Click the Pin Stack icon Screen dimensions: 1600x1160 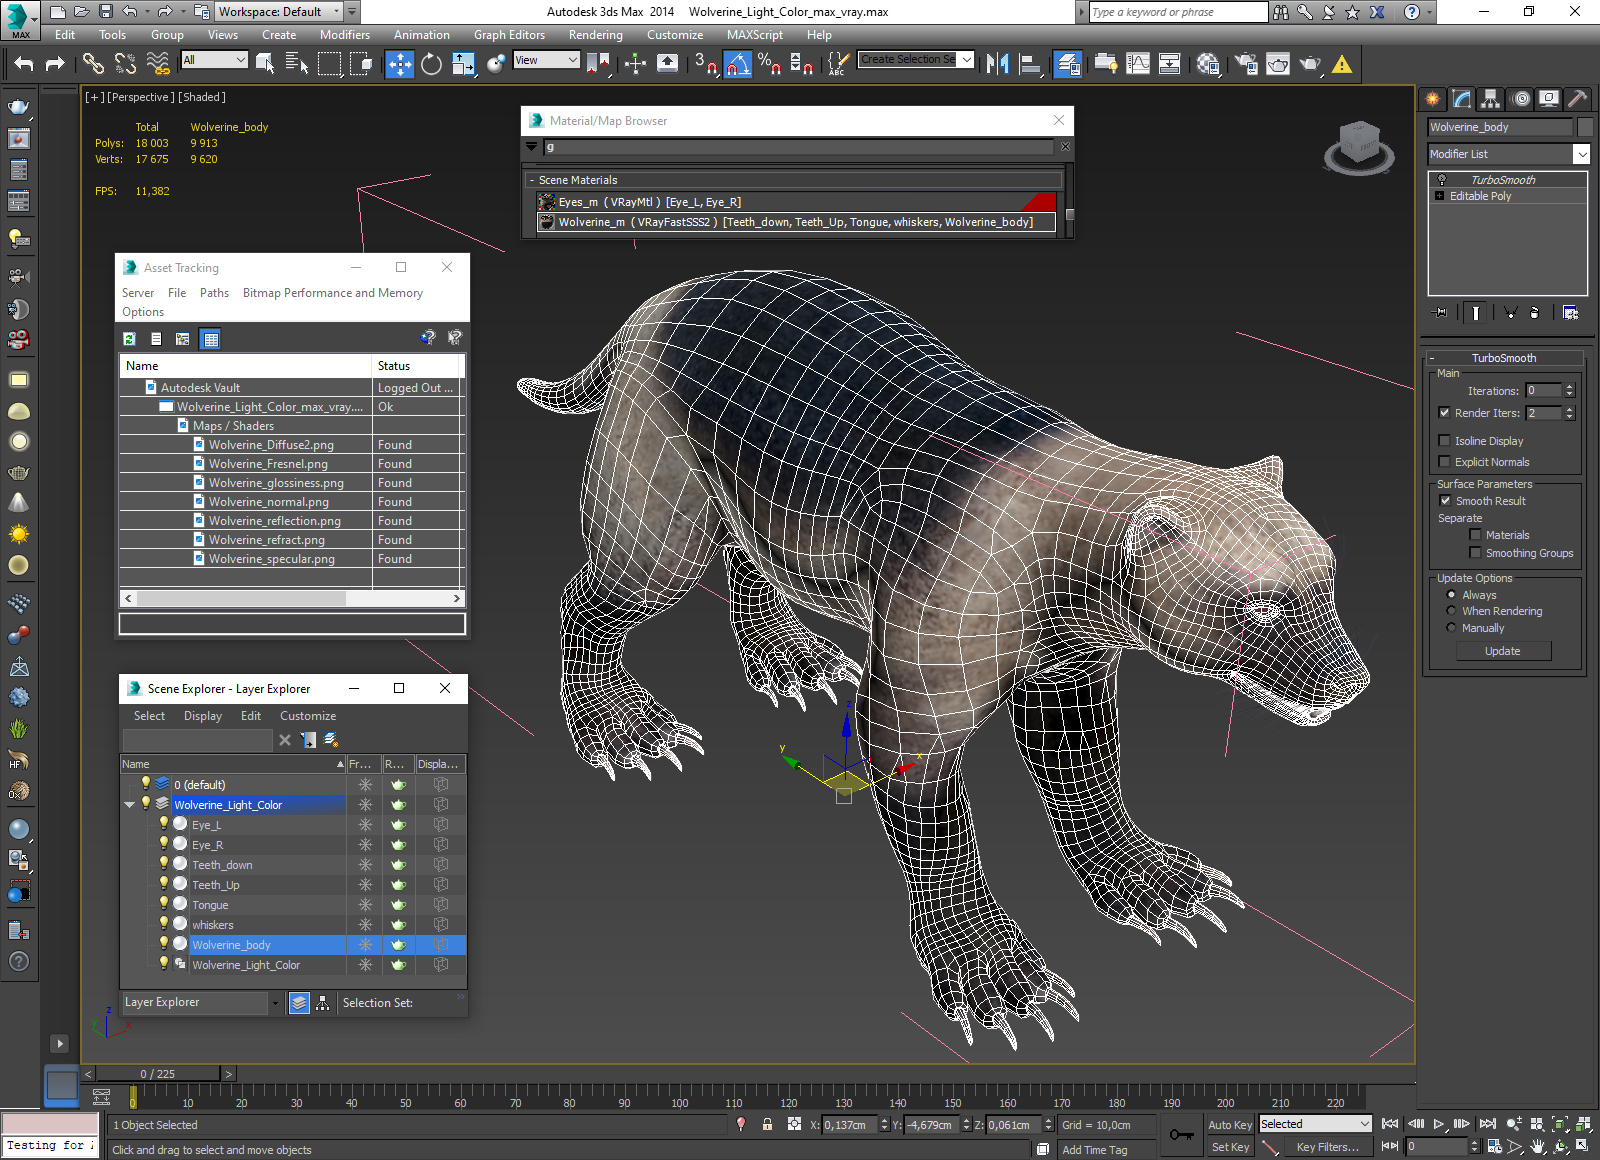[1440, 313]
